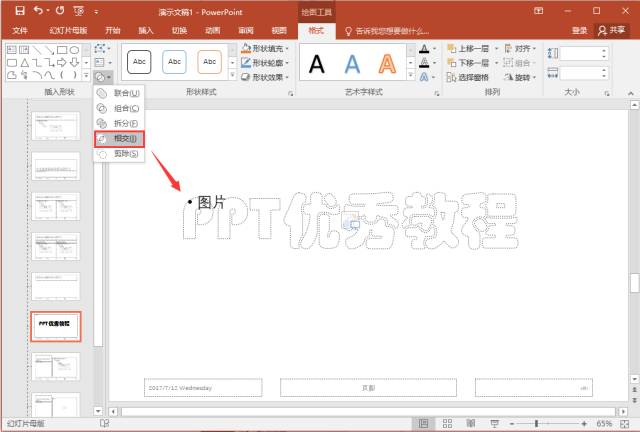Image resolution: width=640 pixels, height=432 pixels.
Task: Choose 拆分(F) from Merge Shapes menu
Action: click(x=119, y=123)
